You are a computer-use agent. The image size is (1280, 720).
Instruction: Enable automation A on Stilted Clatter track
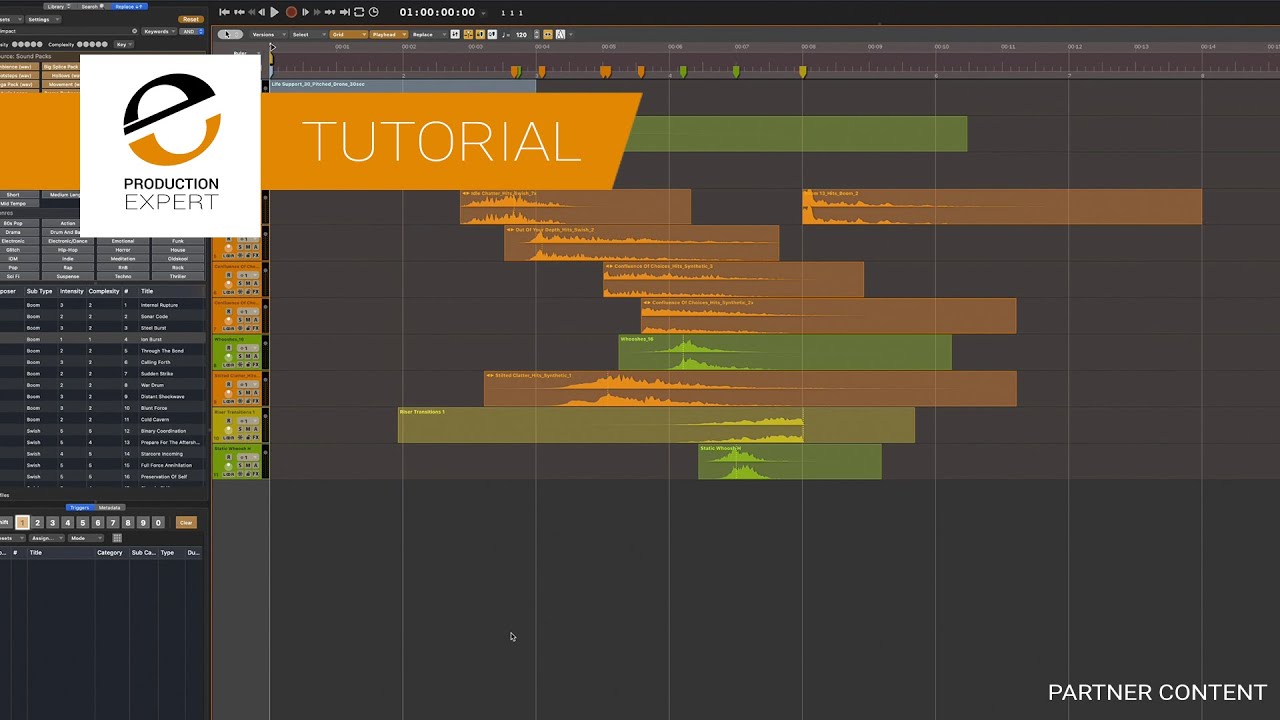[x=255, y=392]
